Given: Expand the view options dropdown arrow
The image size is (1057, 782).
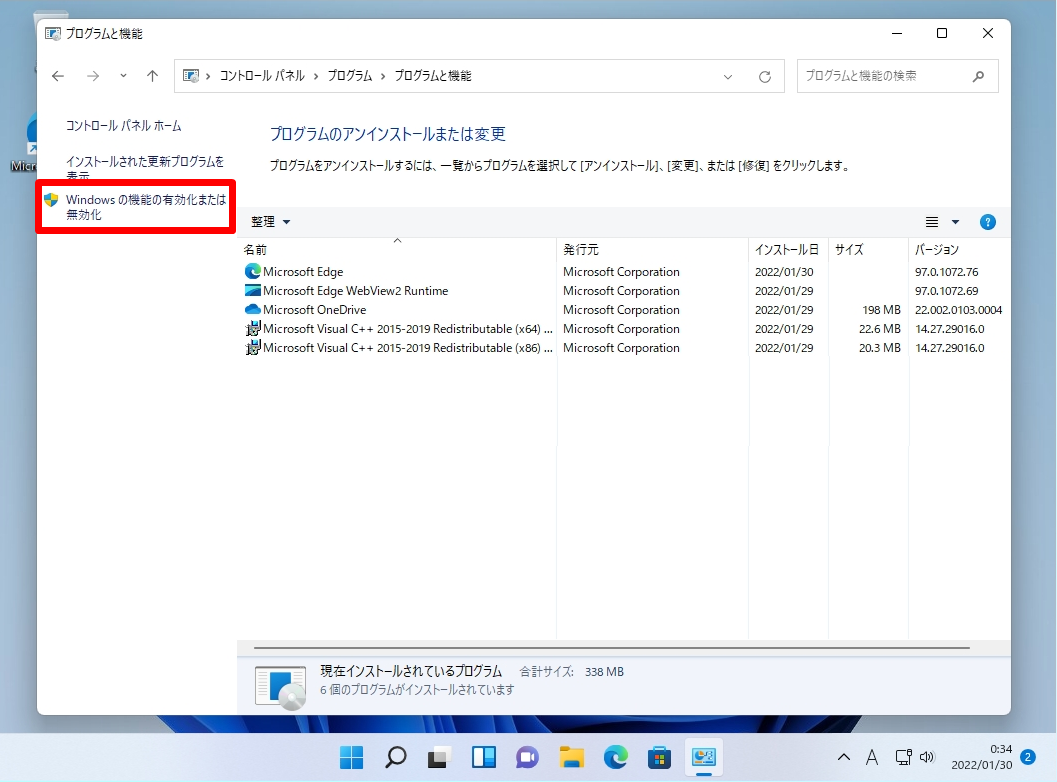Looking at the screenshot, I should (x=955, y=222).
